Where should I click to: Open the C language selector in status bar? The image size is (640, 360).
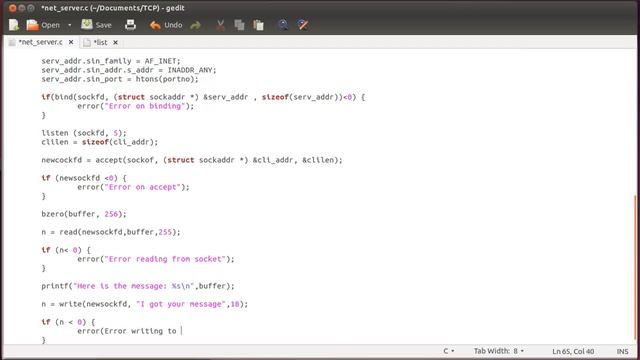point(449,351)
